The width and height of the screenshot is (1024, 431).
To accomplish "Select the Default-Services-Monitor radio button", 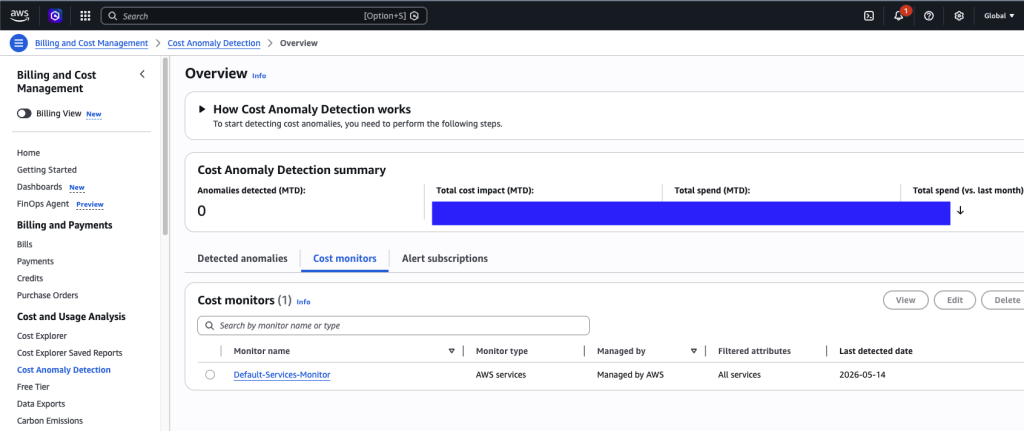I will (210, 375).
